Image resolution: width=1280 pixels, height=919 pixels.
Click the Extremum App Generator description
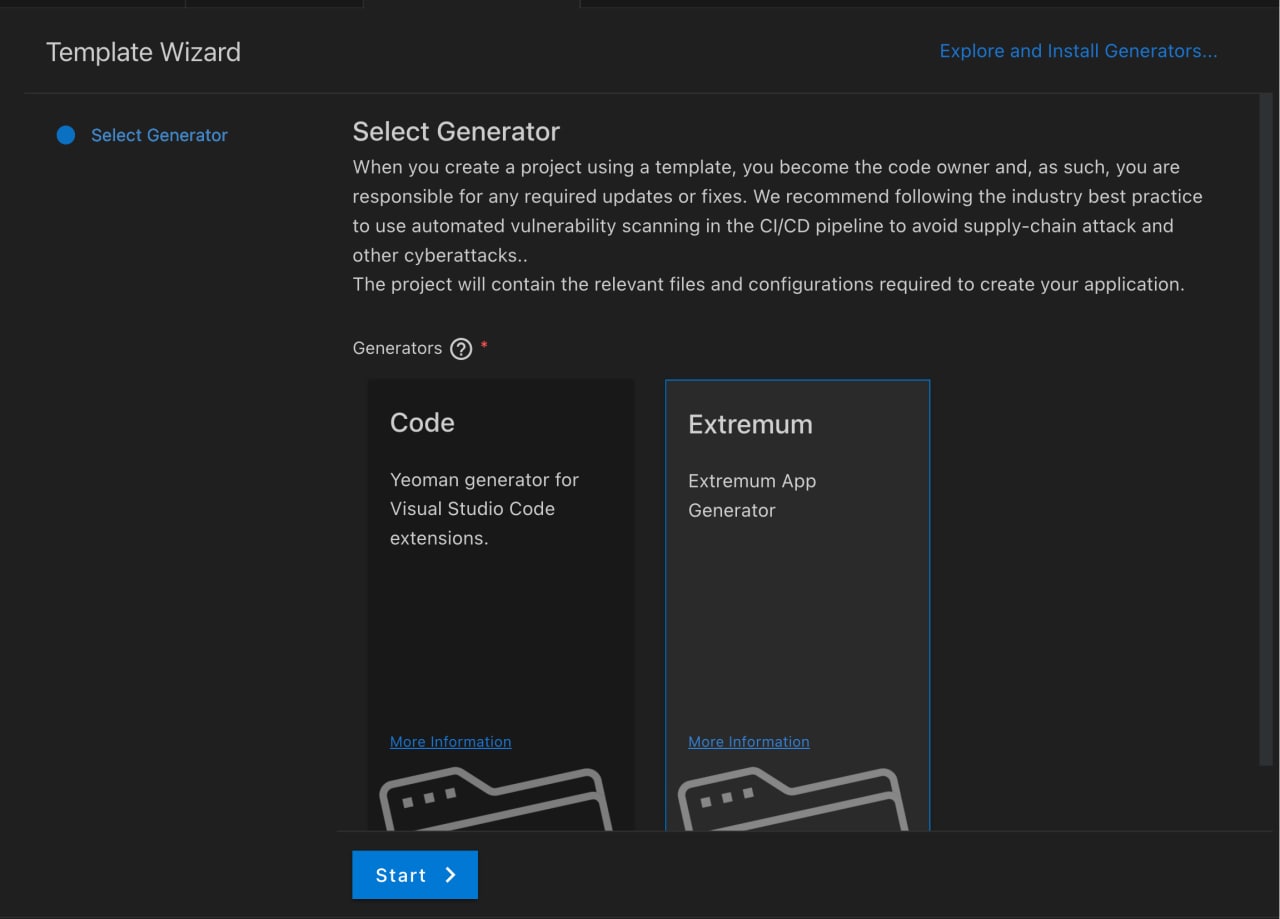point(752,495)
